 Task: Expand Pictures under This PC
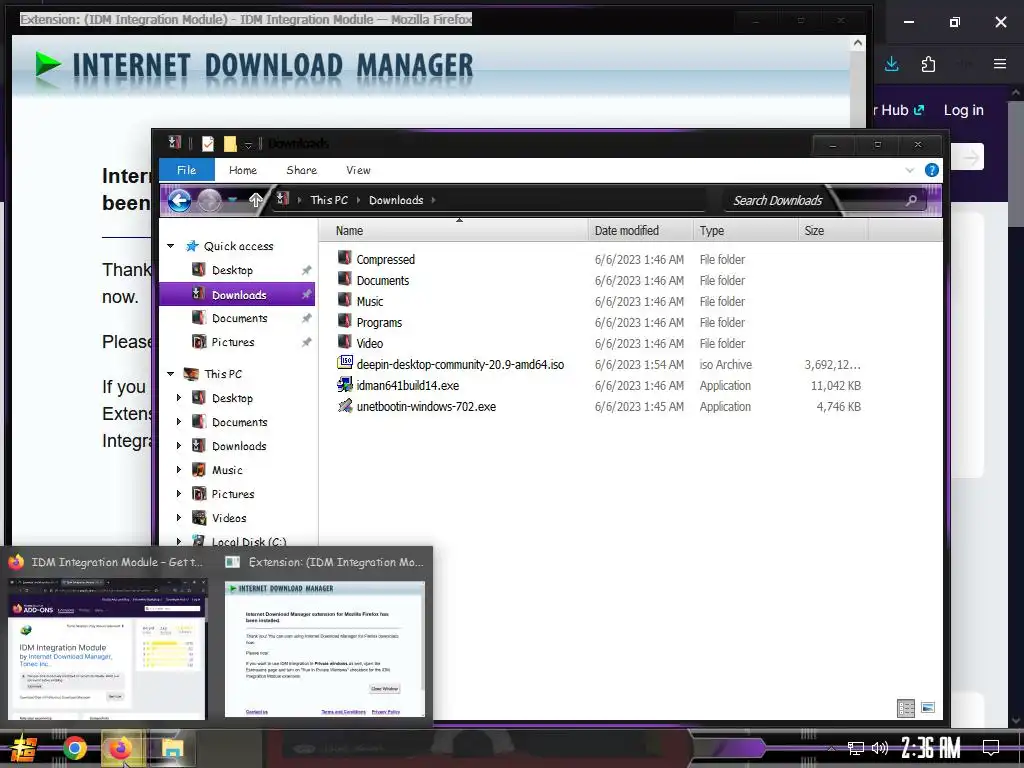[179, 494]
